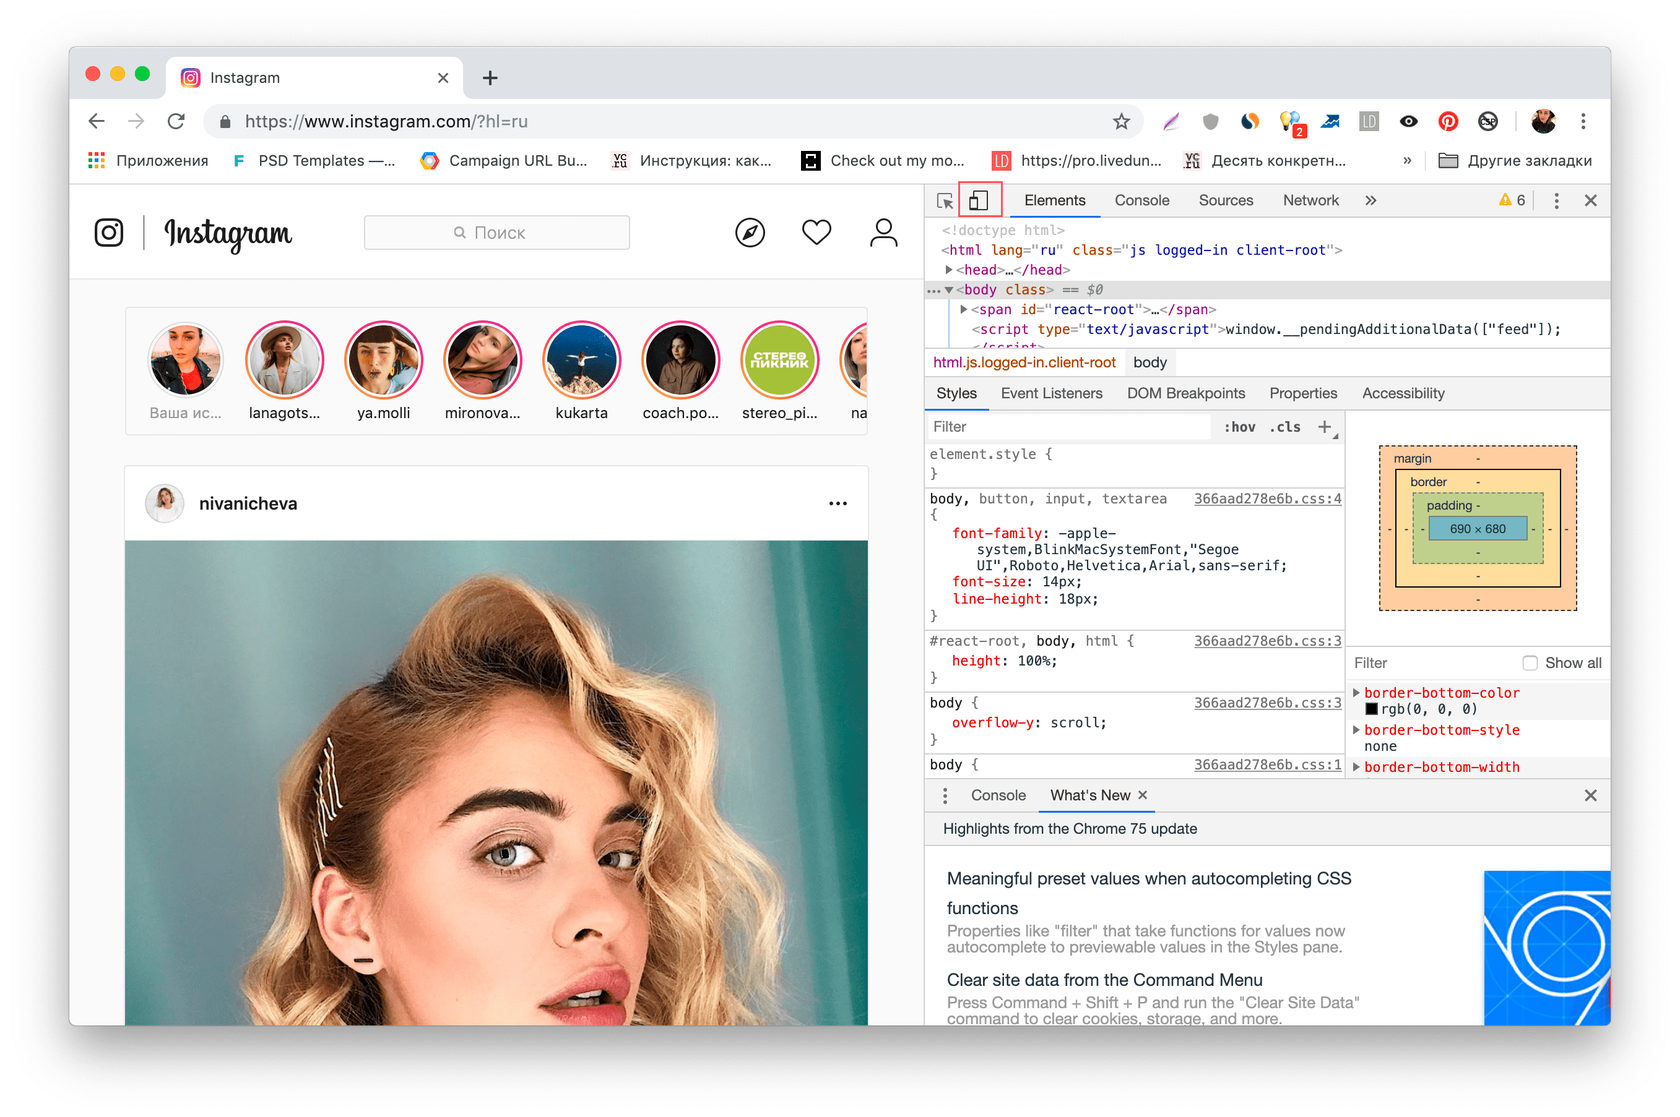This screenshot has width=1680, height=1117.
Task: Enable the Show all checkbox
Action: pos(1530,663)
